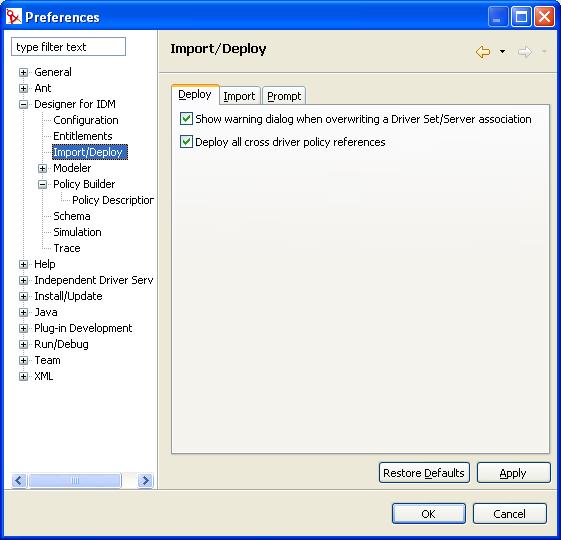This screenshot has width=561, height=540.
Task: Expand the XML tree node
Action: pos(23,376)
